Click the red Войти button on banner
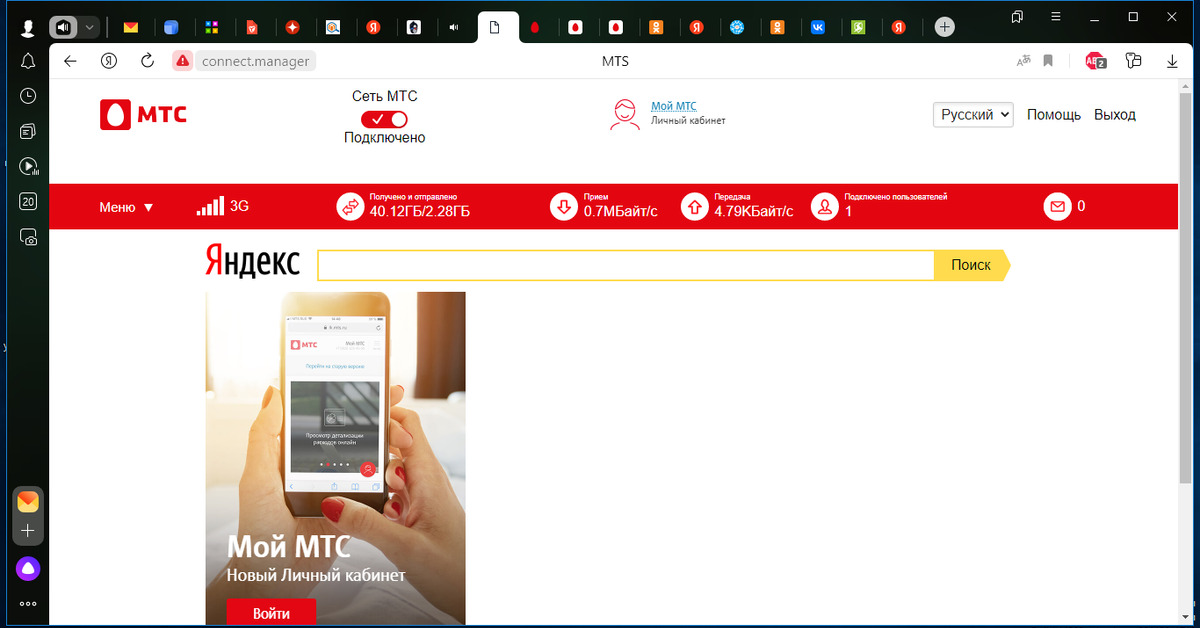Screen dimensions: 1200x628 coord(271,612)
